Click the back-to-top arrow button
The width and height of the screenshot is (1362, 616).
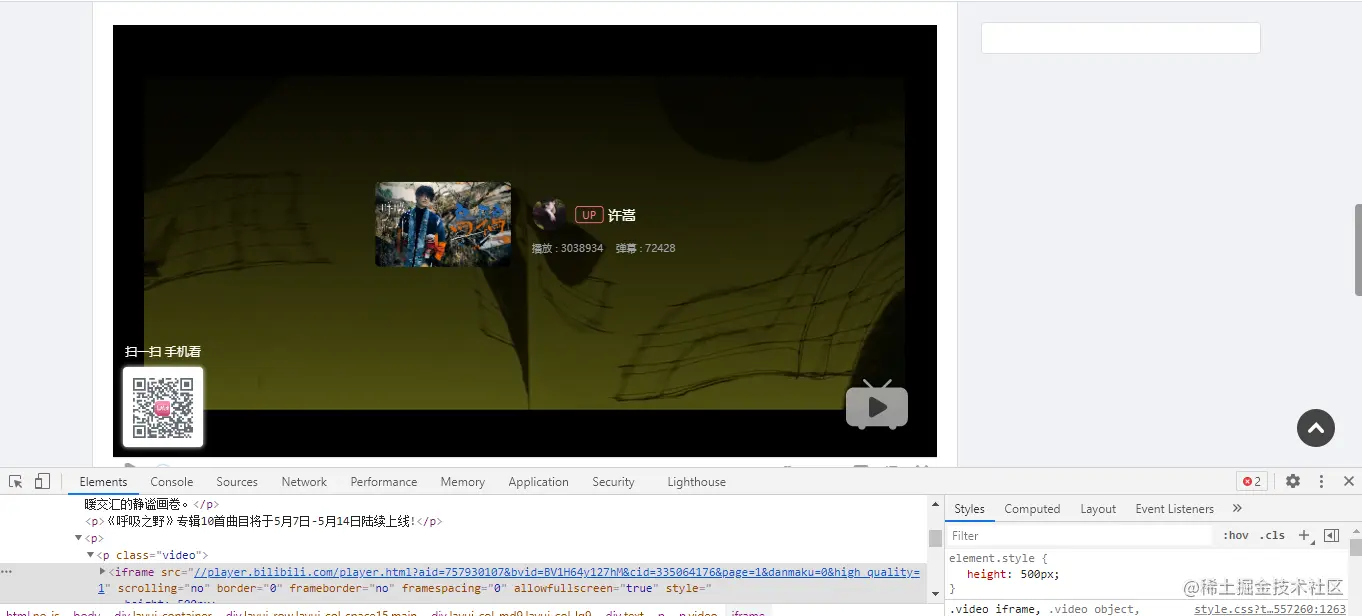pyautogui.click(x=1316, y=428)
